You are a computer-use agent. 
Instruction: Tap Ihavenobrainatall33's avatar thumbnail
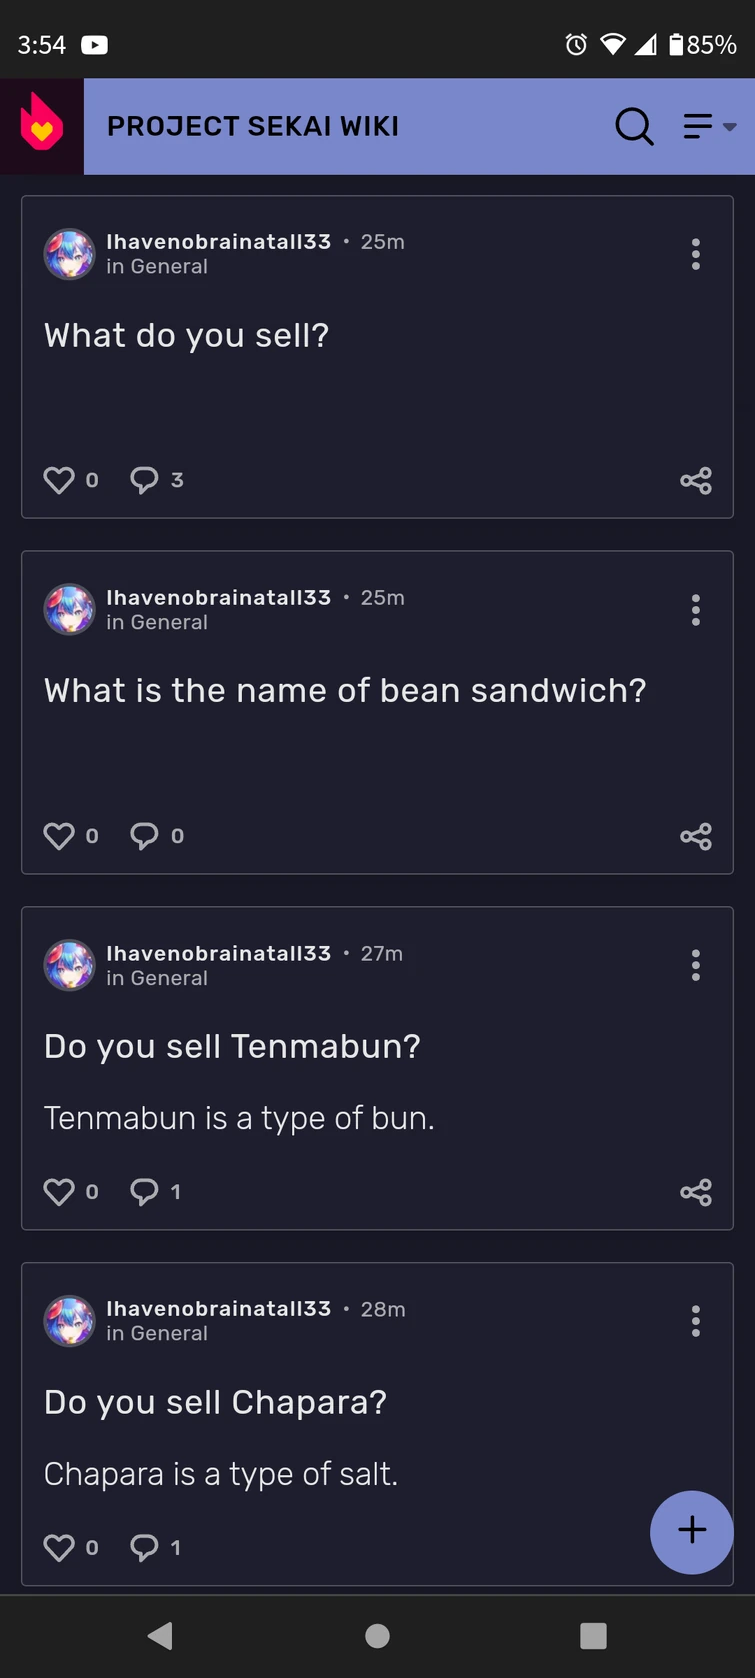point(69,254)
